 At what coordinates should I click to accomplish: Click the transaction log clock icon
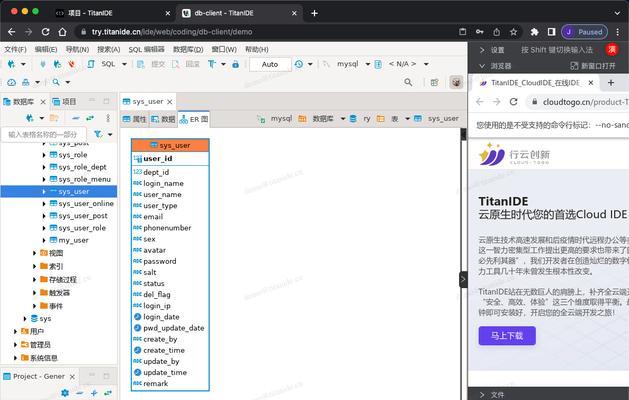coord(299,64)
